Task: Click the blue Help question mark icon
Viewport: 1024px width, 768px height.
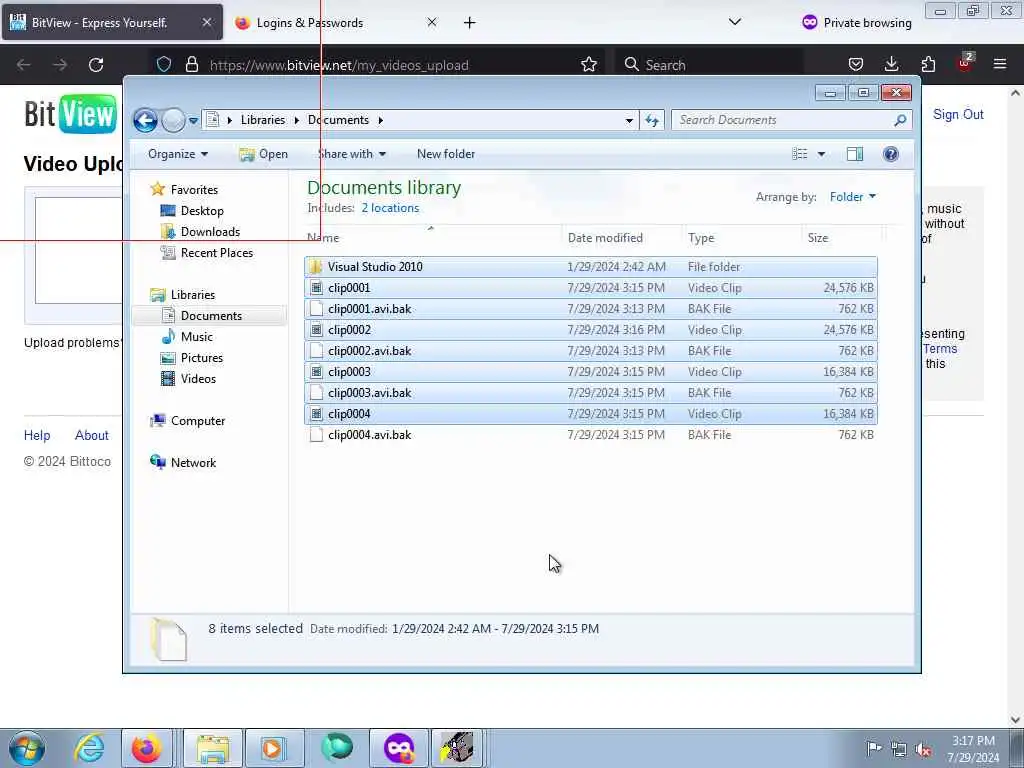Action: pyautogui.click(x=891, y=154)
